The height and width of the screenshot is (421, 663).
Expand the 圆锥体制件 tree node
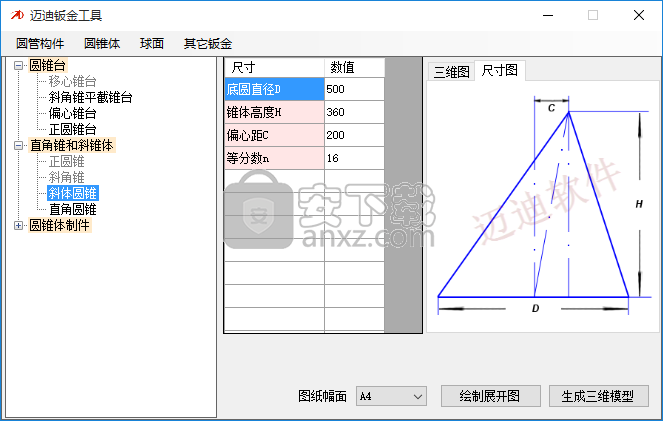(x=18, y=225)
